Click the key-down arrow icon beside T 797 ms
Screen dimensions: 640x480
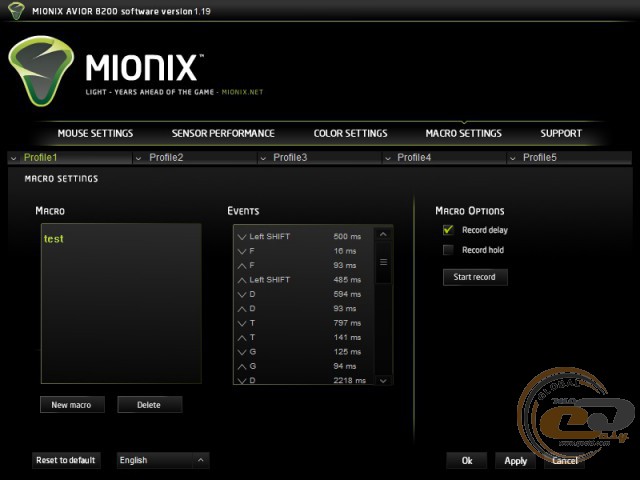242,323
